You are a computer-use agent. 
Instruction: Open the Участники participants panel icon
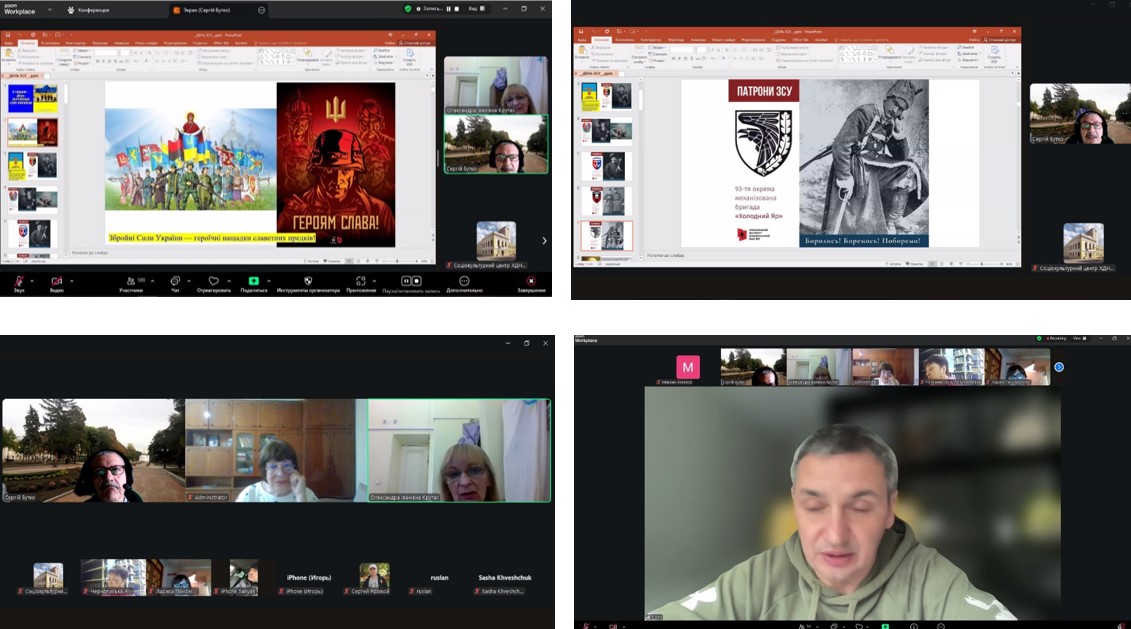click(x=131, y=281)
